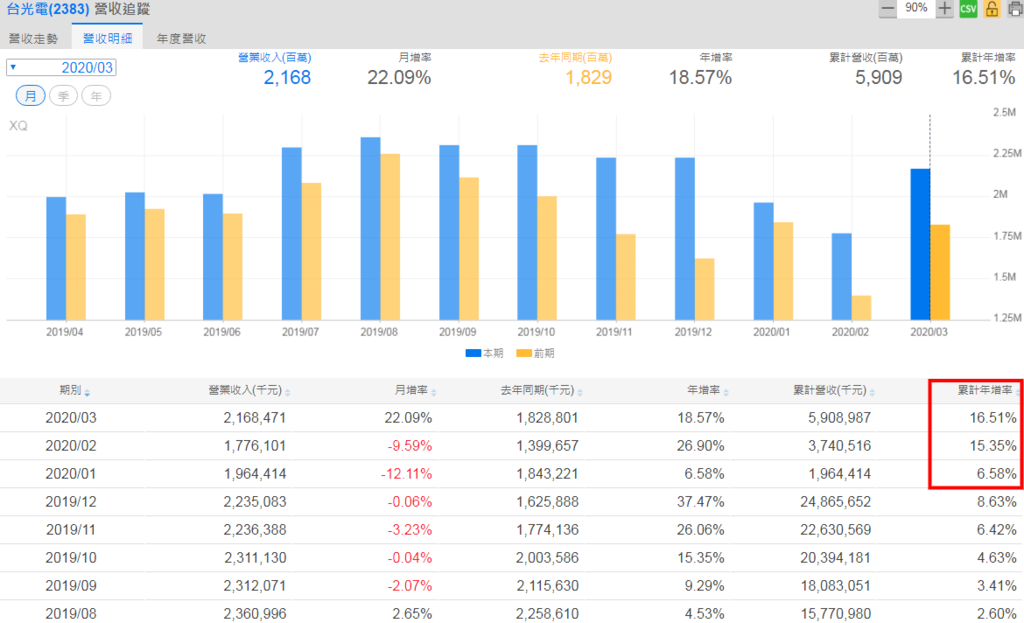Click the revenue cell 1,776,101
Viewport: 1024px width, 623px height.
(255, 446)
